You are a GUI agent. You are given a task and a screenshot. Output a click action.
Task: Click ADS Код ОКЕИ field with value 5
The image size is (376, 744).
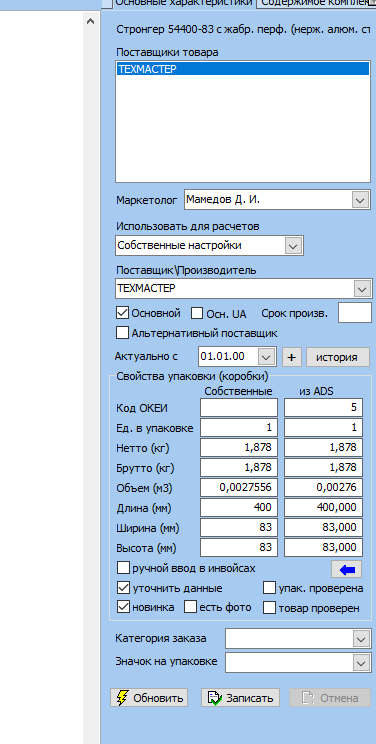(x=323, y=408)
